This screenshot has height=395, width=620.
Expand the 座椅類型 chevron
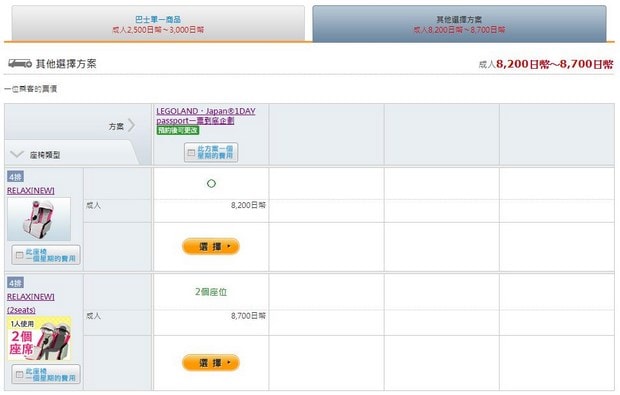point(17,154)
